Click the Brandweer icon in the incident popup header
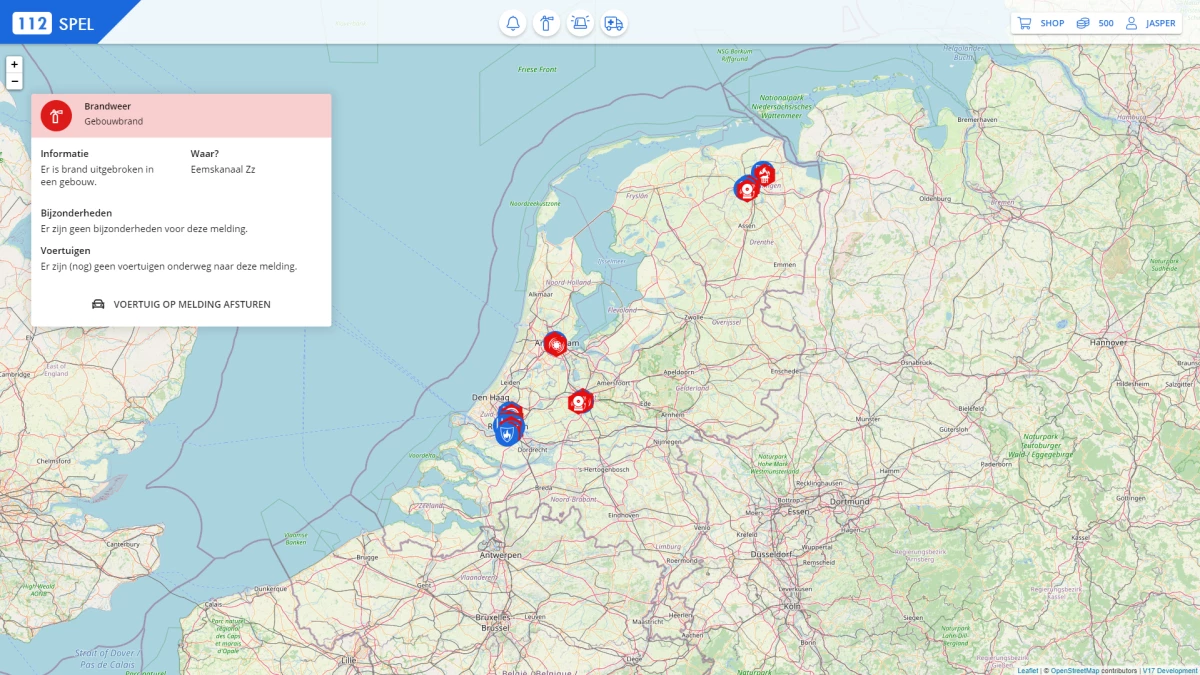The width and height of the screenshot is (1200, 675). pyautogui.click(x=55, y=115)
